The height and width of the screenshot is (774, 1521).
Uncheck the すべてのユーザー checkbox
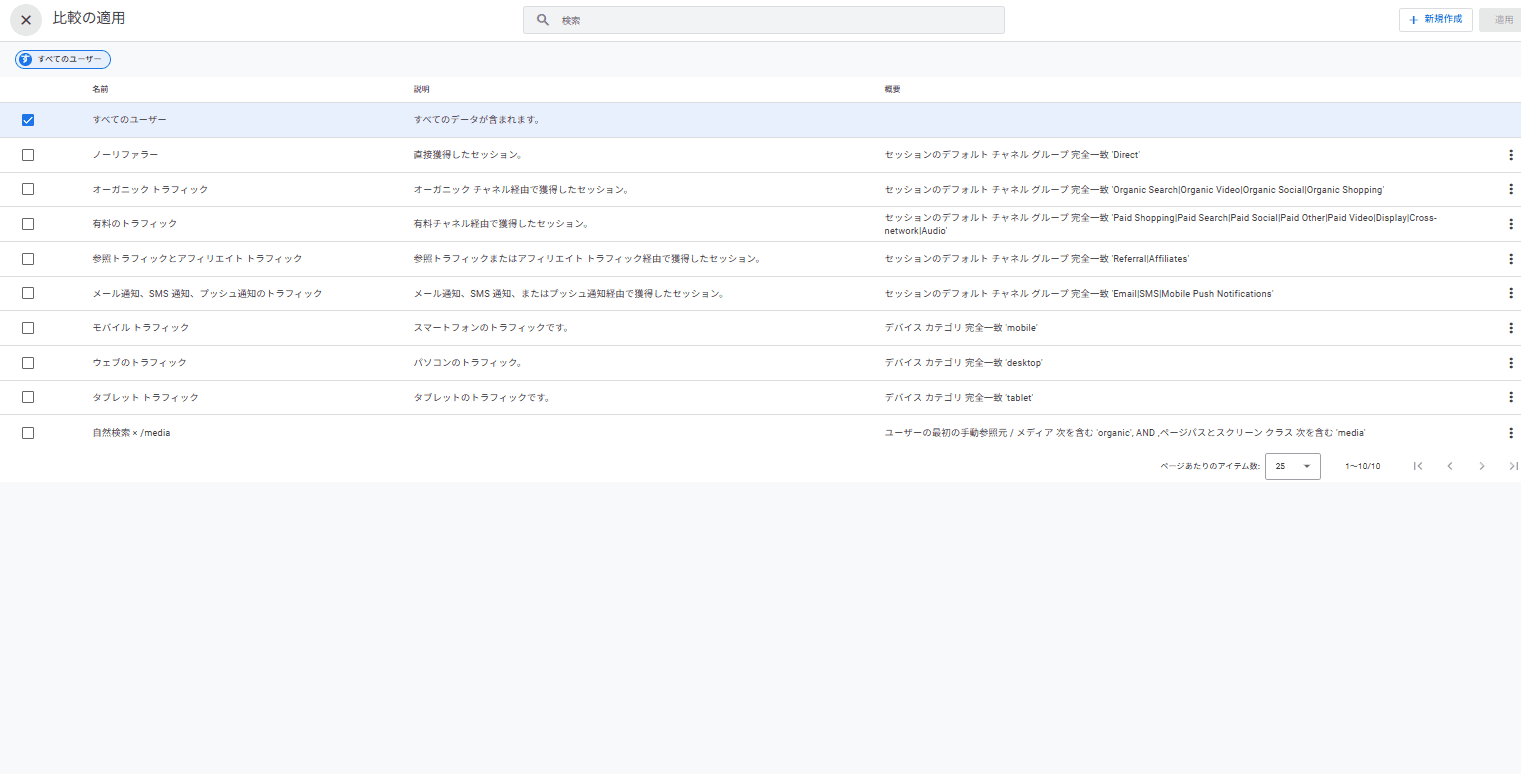(28, 120)
